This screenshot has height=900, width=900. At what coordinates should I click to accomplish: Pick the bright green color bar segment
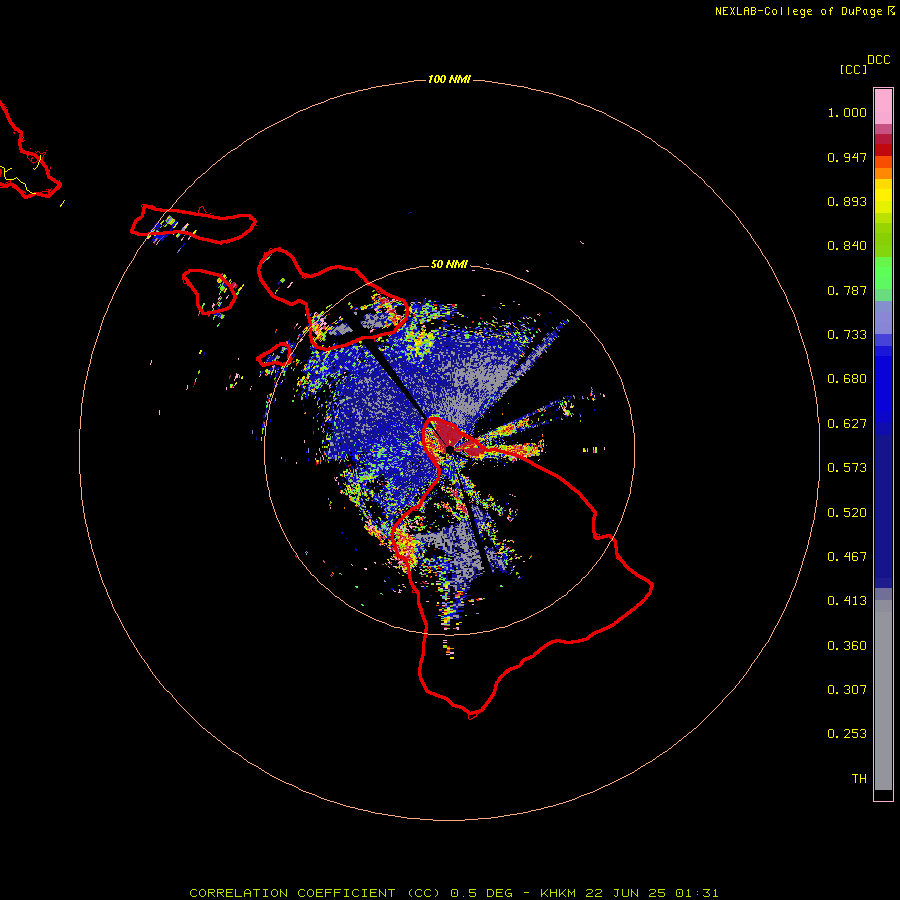pyautogui.click(x=883, y=273)
